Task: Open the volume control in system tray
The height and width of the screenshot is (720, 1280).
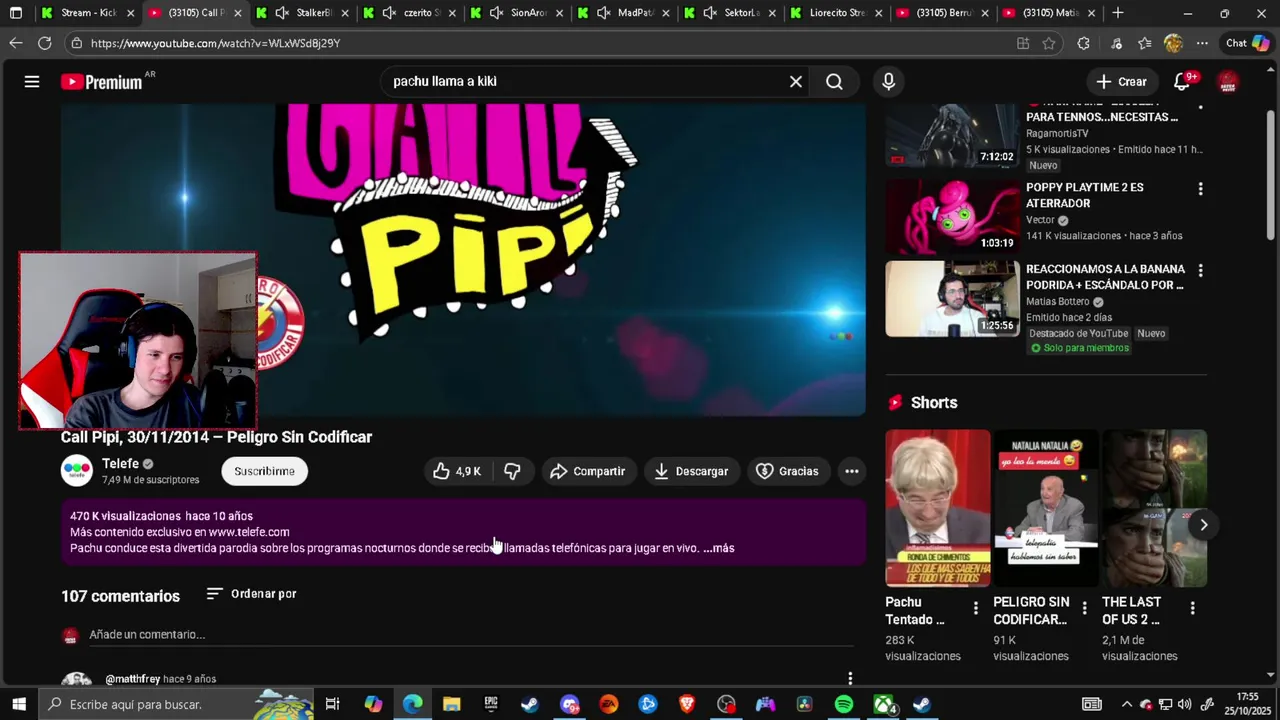Action: [x=1185, y=704]
